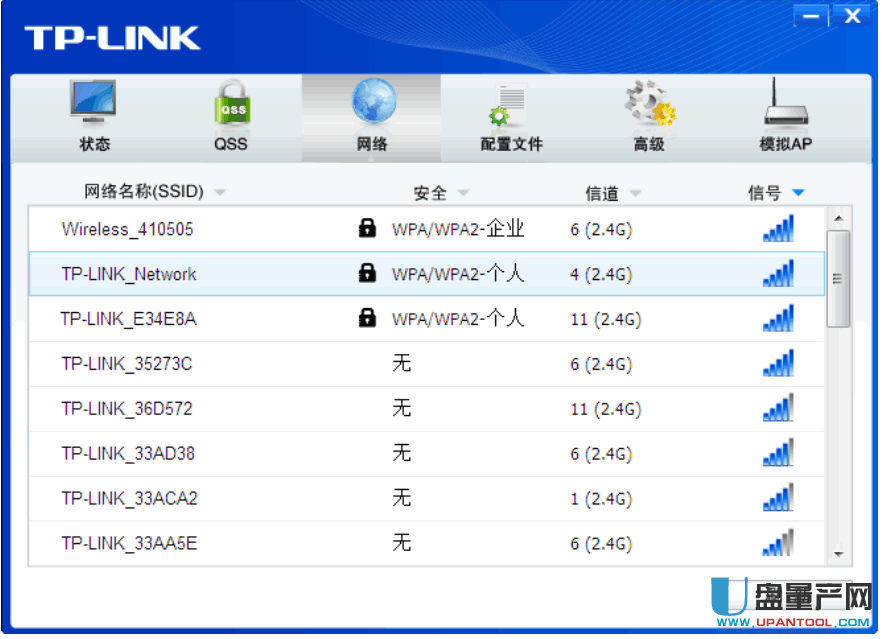The image size is (885, 639).
Task: Click the network list scrollbar thumb
Action: (x=839, y=278)
